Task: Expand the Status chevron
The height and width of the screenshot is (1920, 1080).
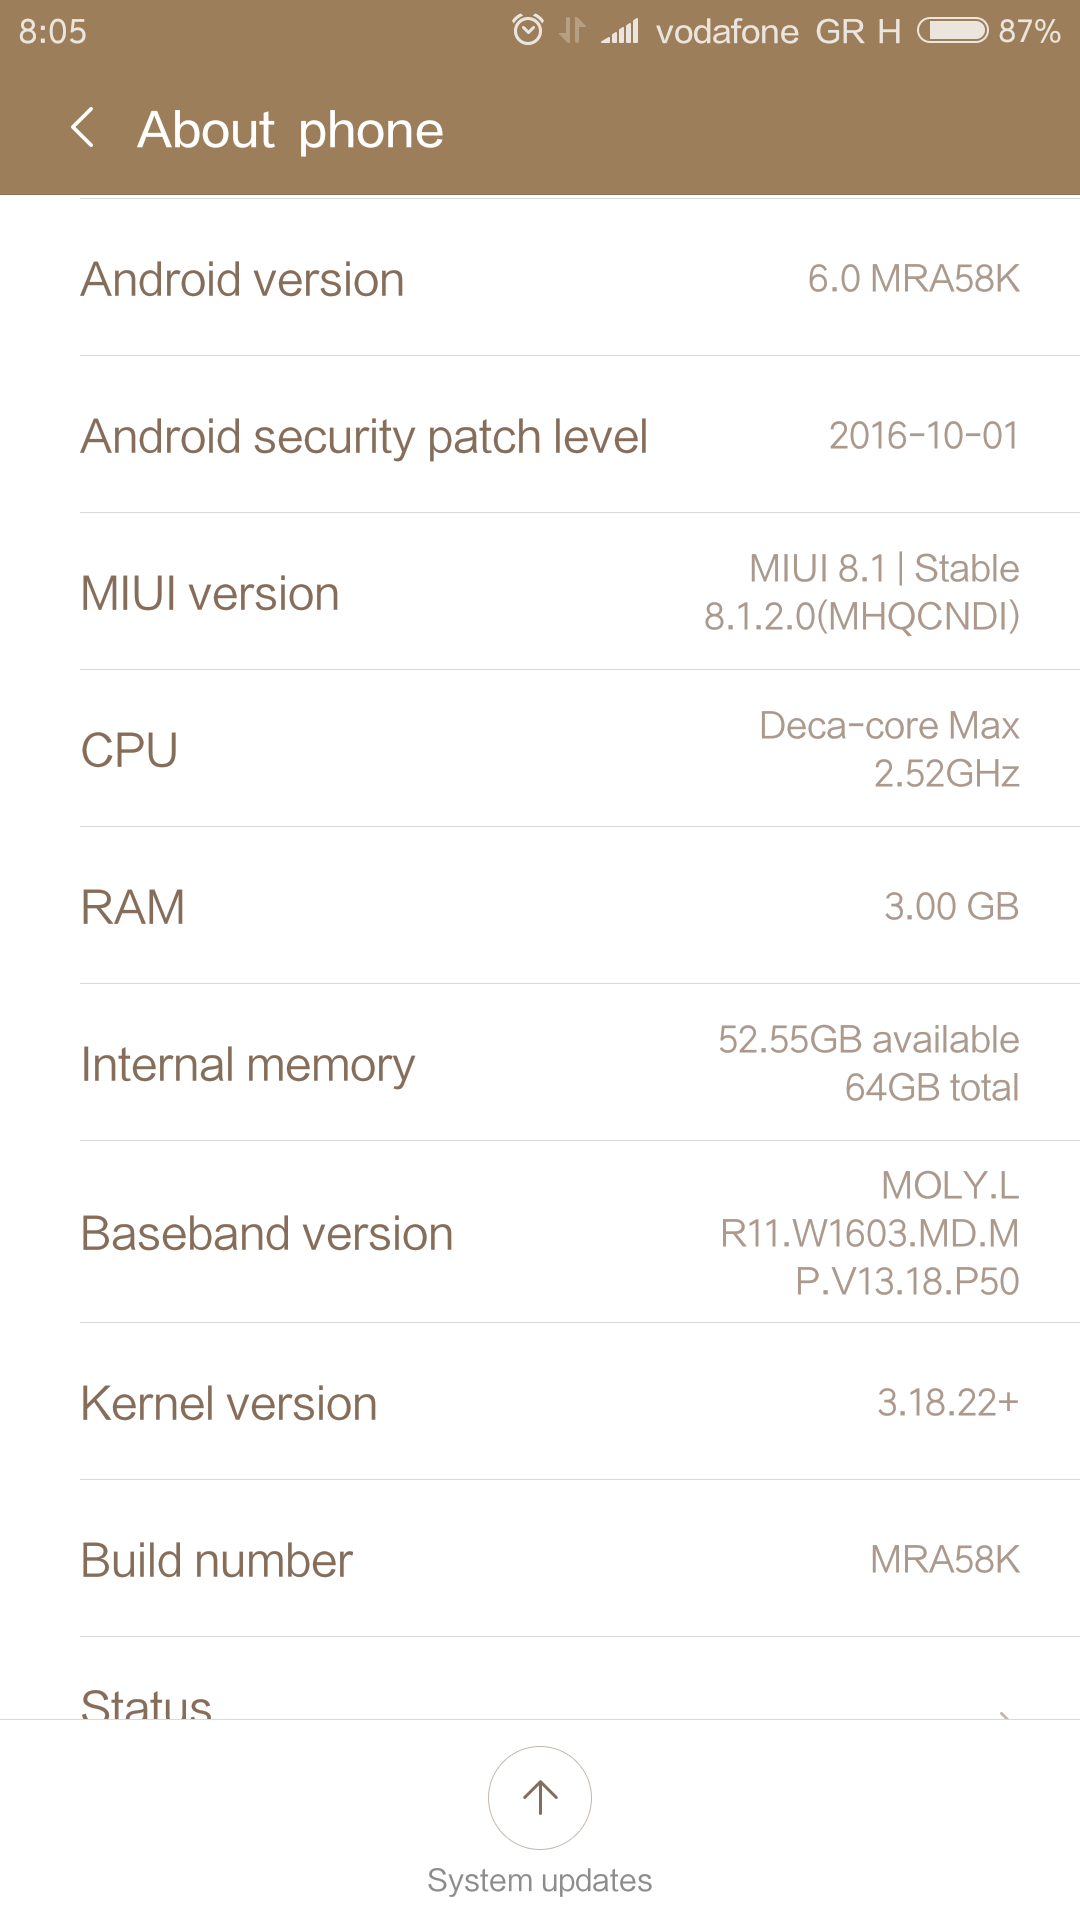Action: click(1004, 1712)
